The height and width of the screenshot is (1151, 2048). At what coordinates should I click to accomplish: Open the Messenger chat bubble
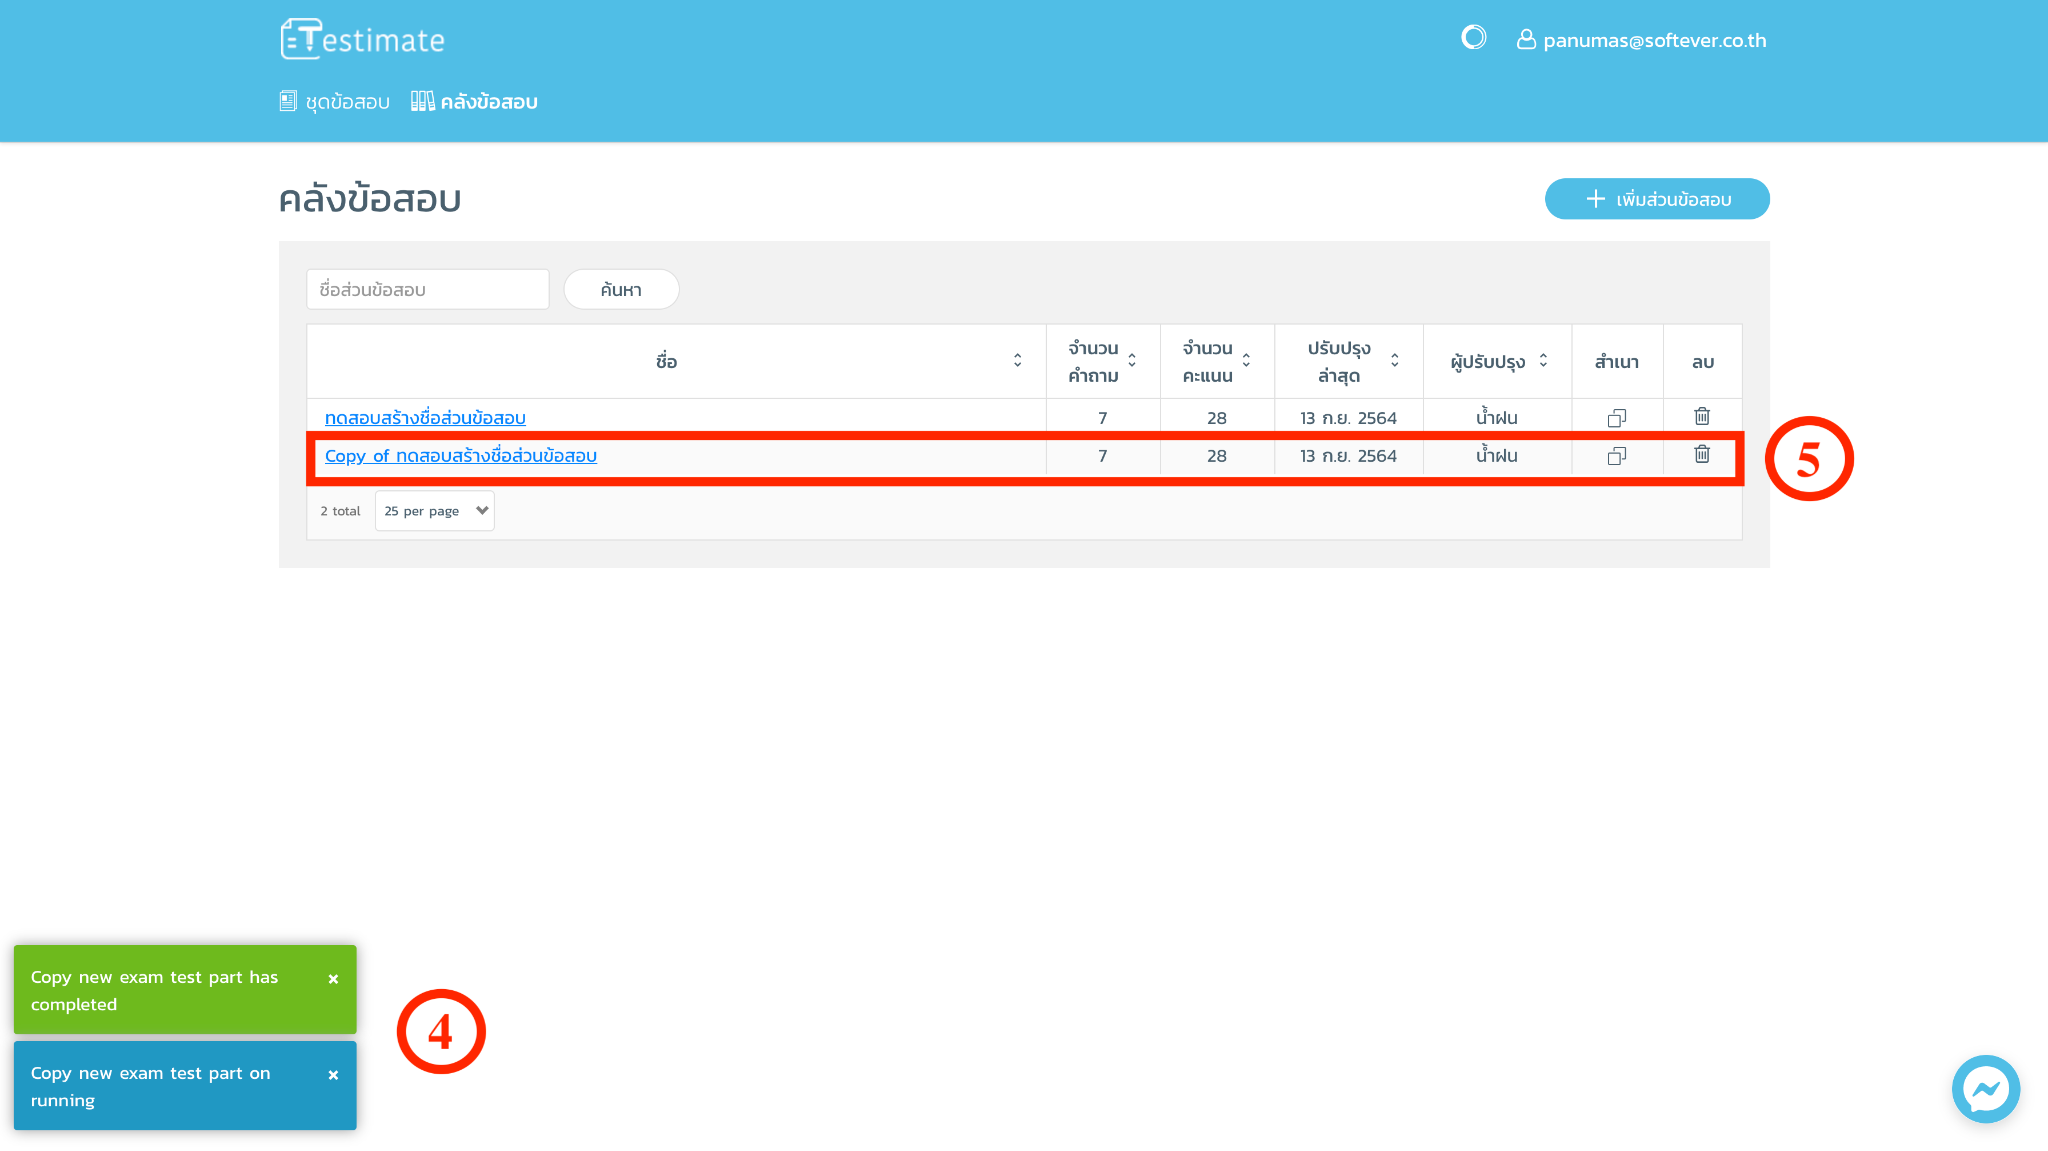[x=1985, y=1089]
